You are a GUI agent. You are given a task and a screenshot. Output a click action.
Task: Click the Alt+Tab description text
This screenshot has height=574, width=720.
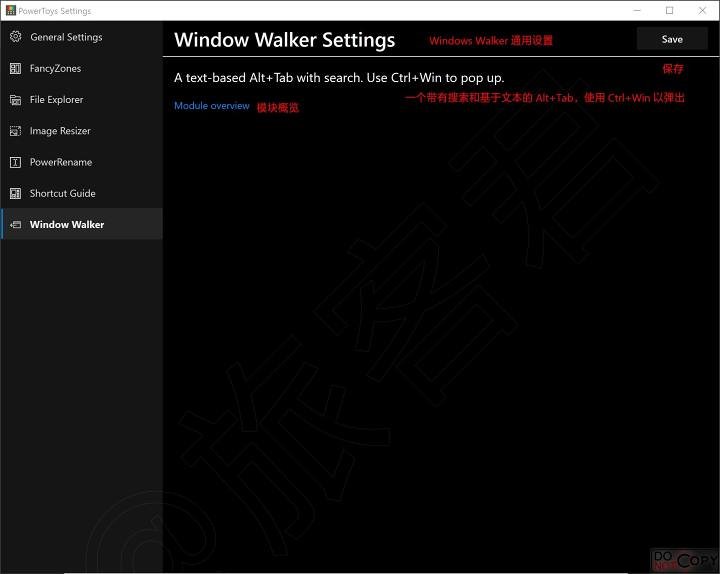(x=339, y=78)
